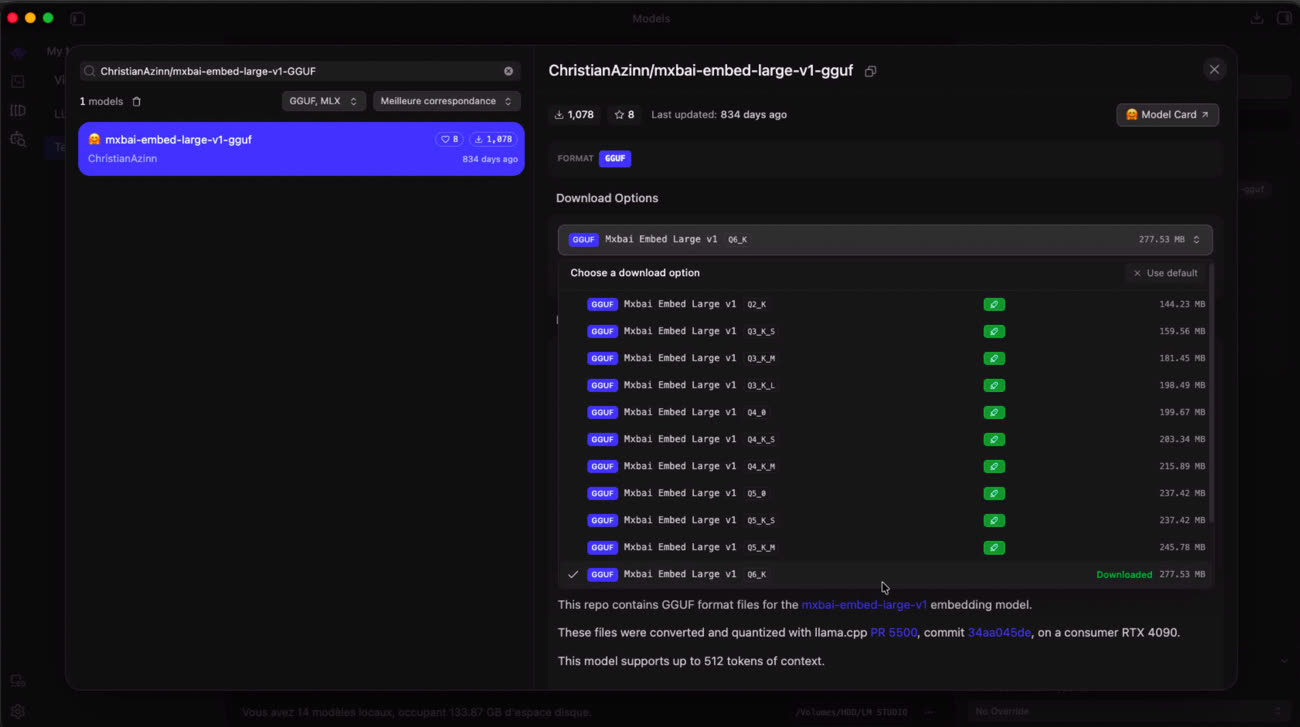The width and height of the screenshot is (1300, 727).
Task: Collapse the Q6_K download option selector
Action: [885, 240]
